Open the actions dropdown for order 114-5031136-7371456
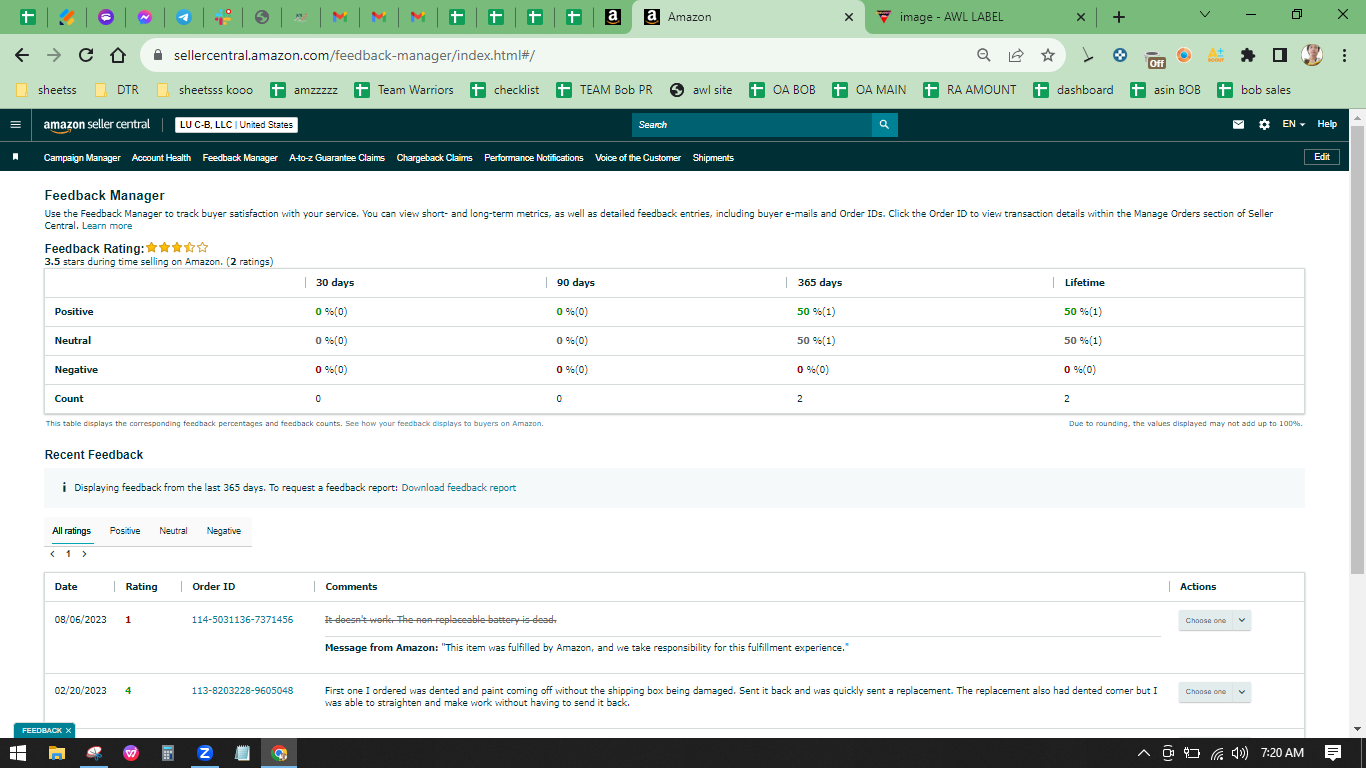1366x768 pixels. click(1214, 621)
